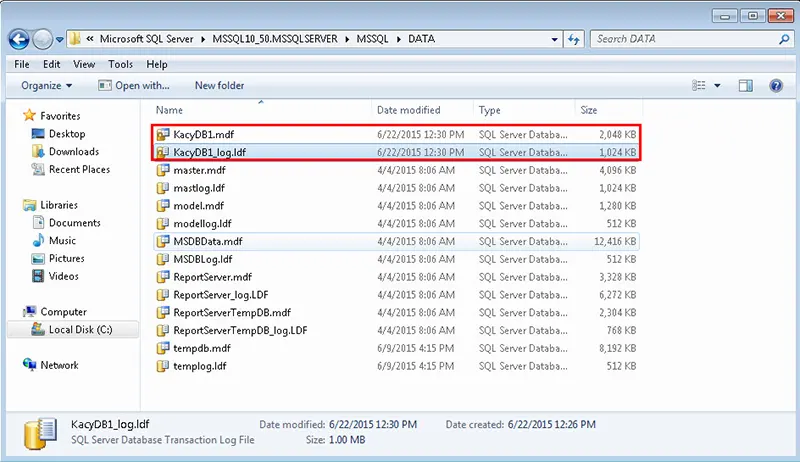800x462 pixels.
Task: Select the mastlog.ldf file icon
Action: click(163, 188)
